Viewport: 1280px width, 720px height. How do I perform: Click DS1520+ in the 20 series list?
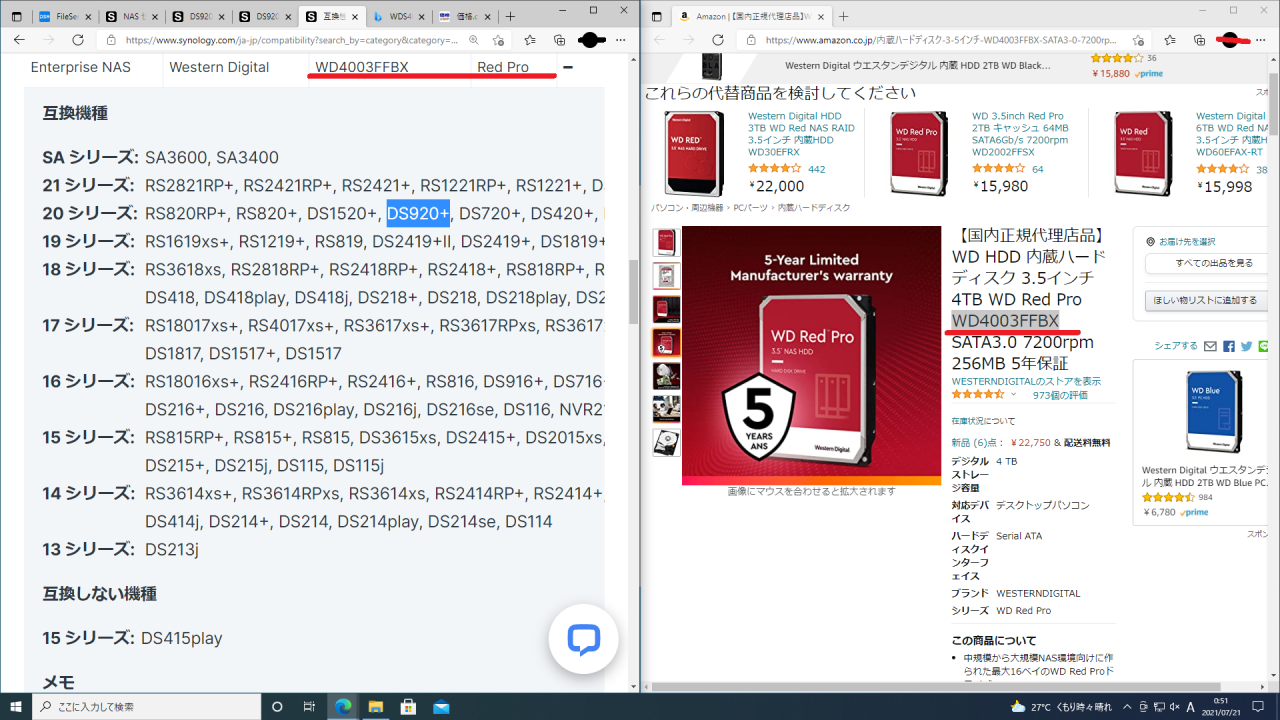point(340,213)
